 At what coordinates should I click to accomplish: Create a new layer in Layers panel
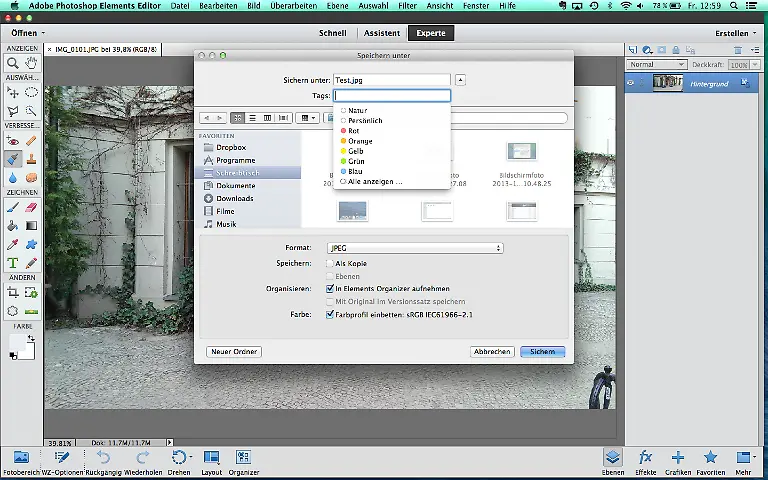(633, 50)
